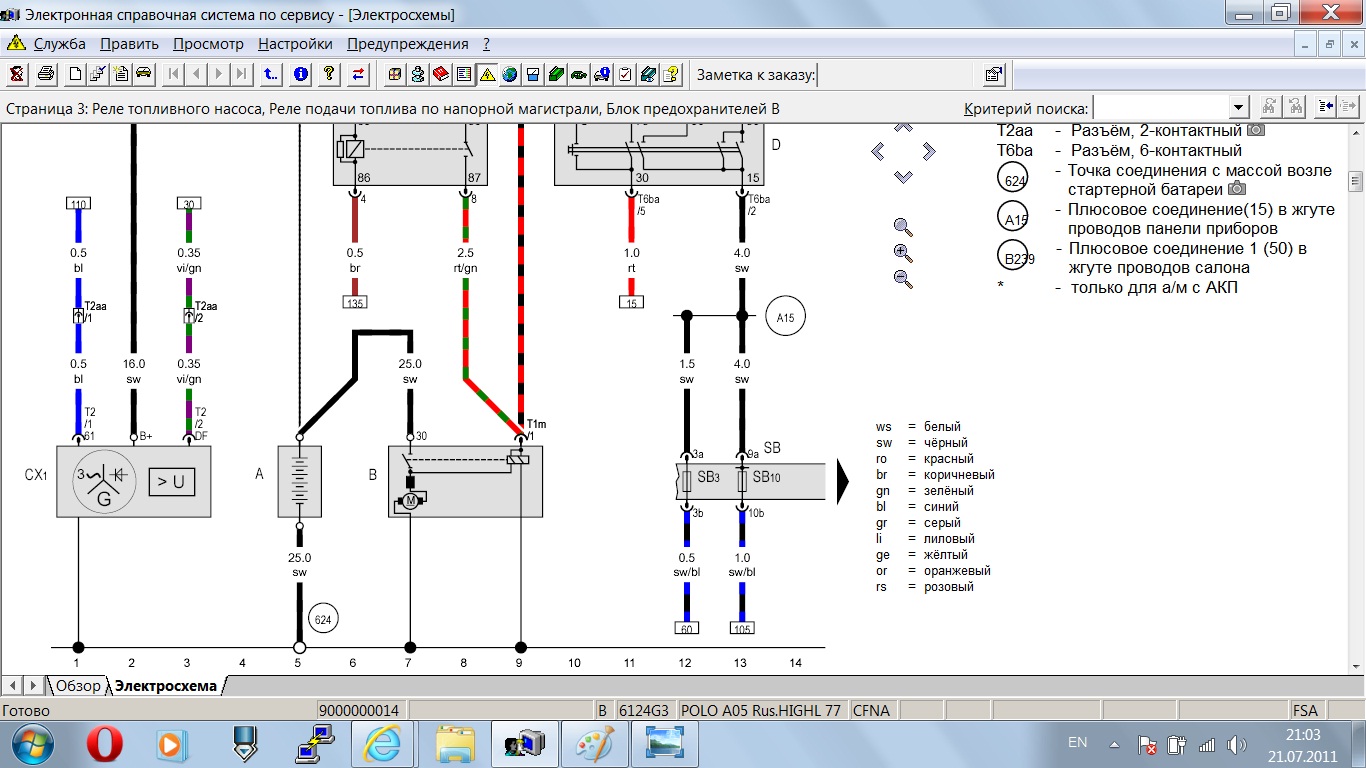Viewport: 1366px width, 768px height.
Task: Pan the diagram right with the right arrow
Action: point(929,152)
